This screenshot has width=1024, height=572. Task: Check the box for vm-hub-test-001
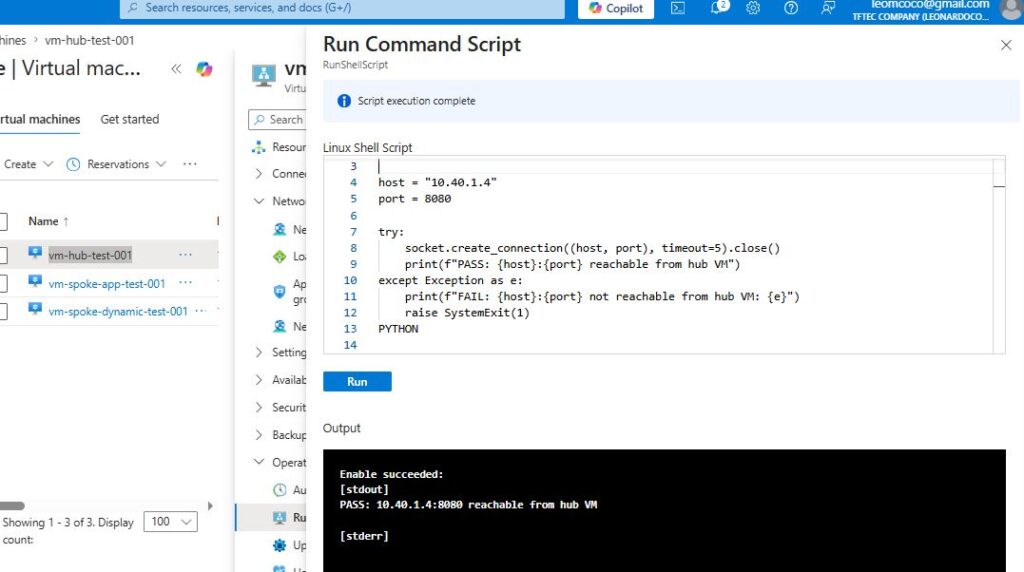pyautogui.click(x=3, y=255)
